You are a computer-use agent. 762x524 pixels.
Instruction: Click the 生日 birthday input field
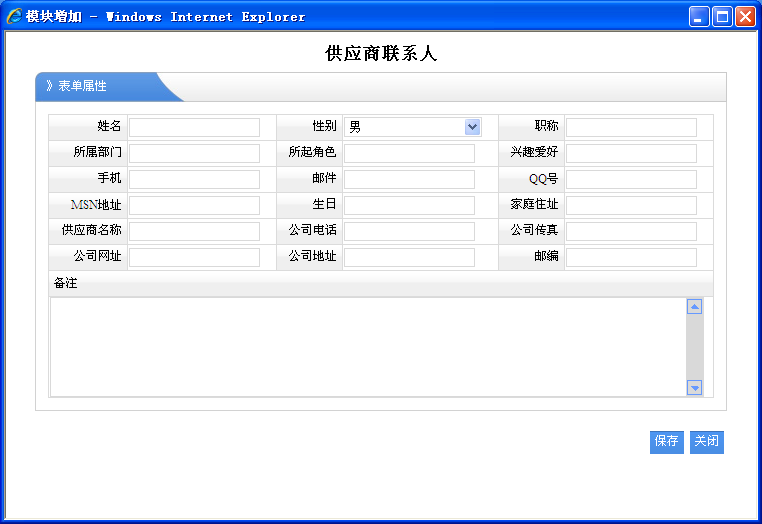[x=409, y=205]
